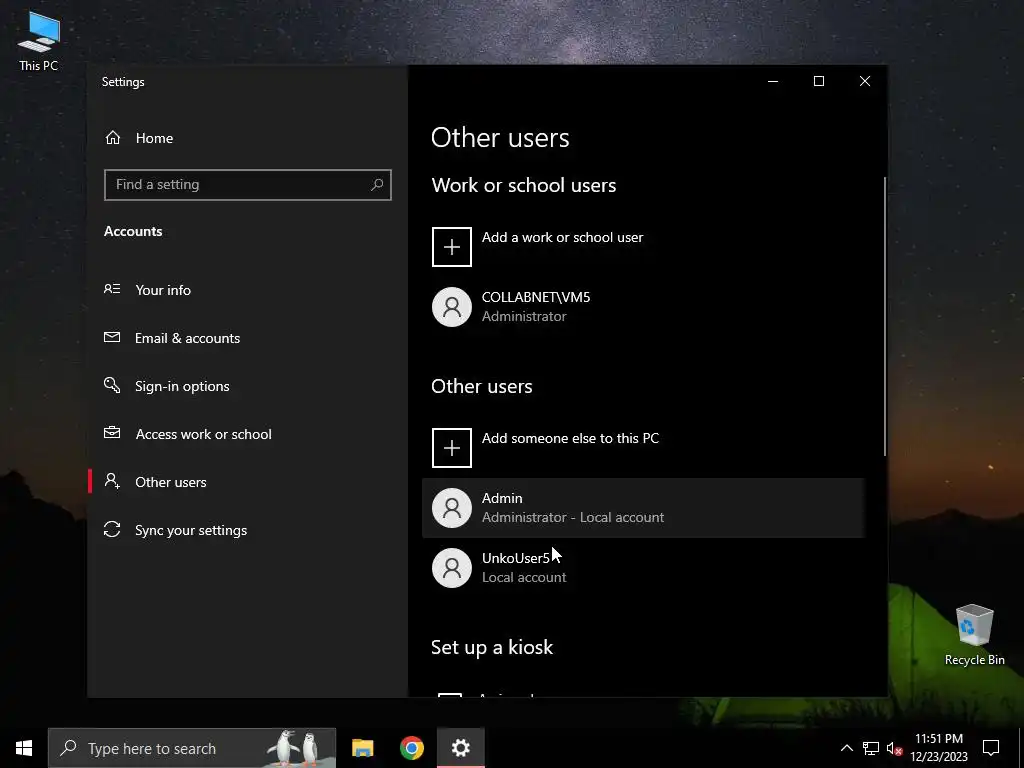The width and height of the screenshot is (1024, 768).
Task: Click the Email & accounts envelope icon
Action: pyautogui.click(x=112, y=338)
